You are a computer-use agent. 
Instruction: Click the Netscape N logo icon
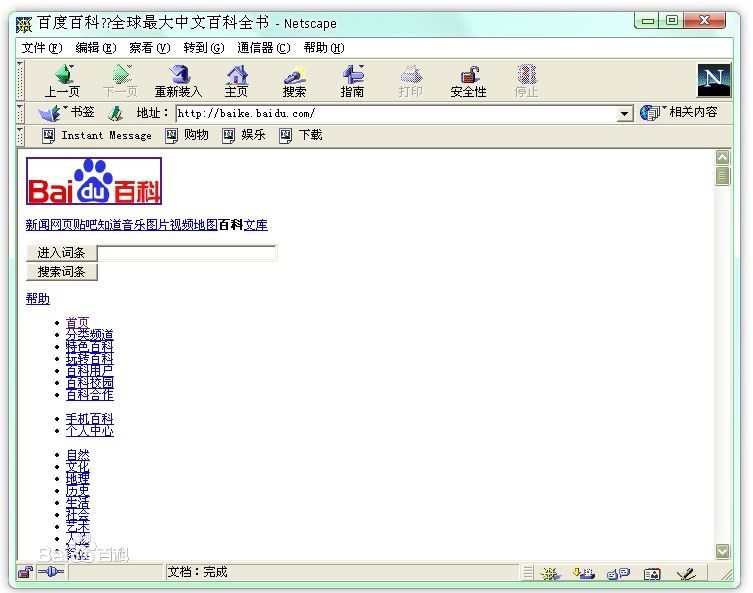tap(714, 81)
